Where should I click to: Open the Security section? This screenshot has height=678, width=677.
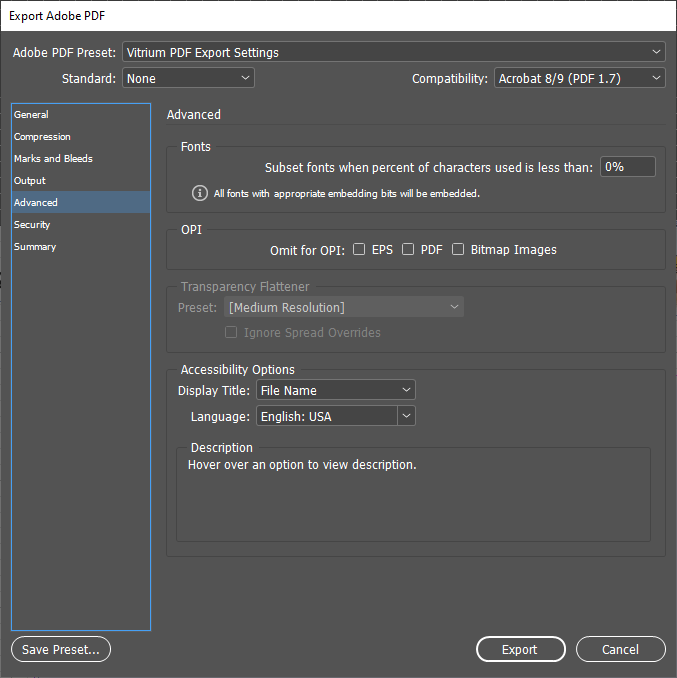(81, 224)
